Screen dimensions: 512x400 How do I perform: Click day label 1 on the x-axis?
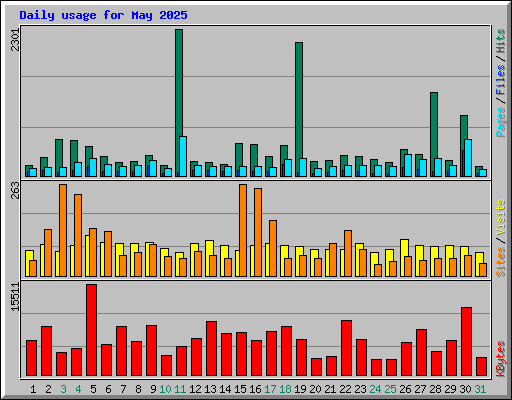pos(33,389)
